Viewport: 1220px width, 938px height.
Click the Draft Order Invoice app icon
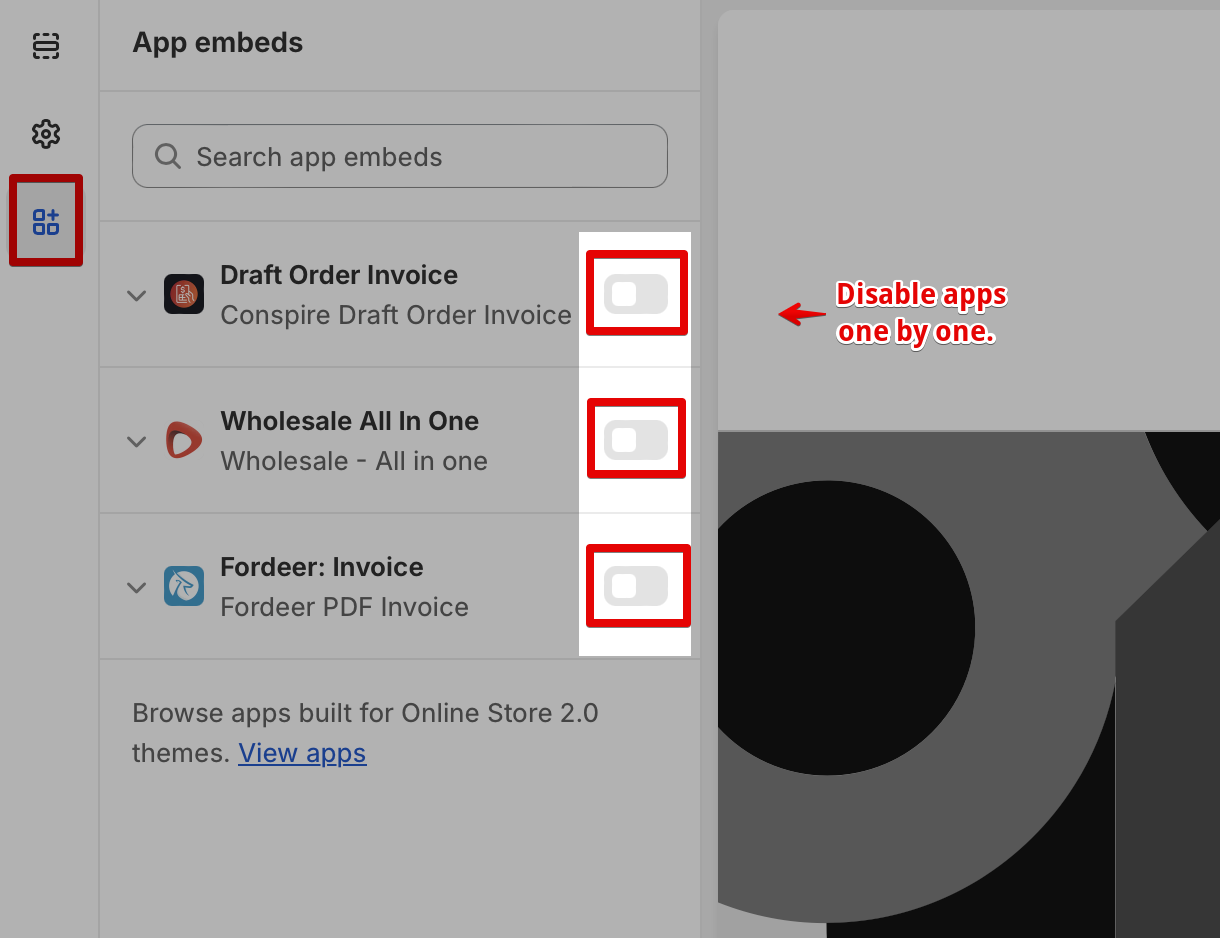(x=184, y=294)
